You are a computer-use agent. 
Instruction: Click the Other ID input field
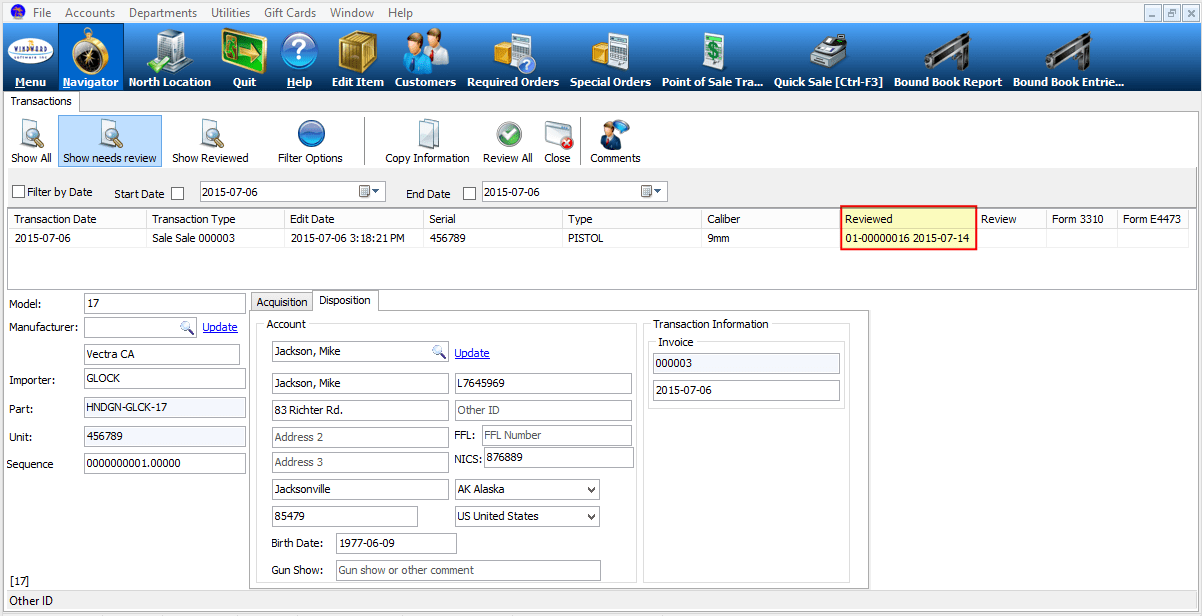point(543,410)
